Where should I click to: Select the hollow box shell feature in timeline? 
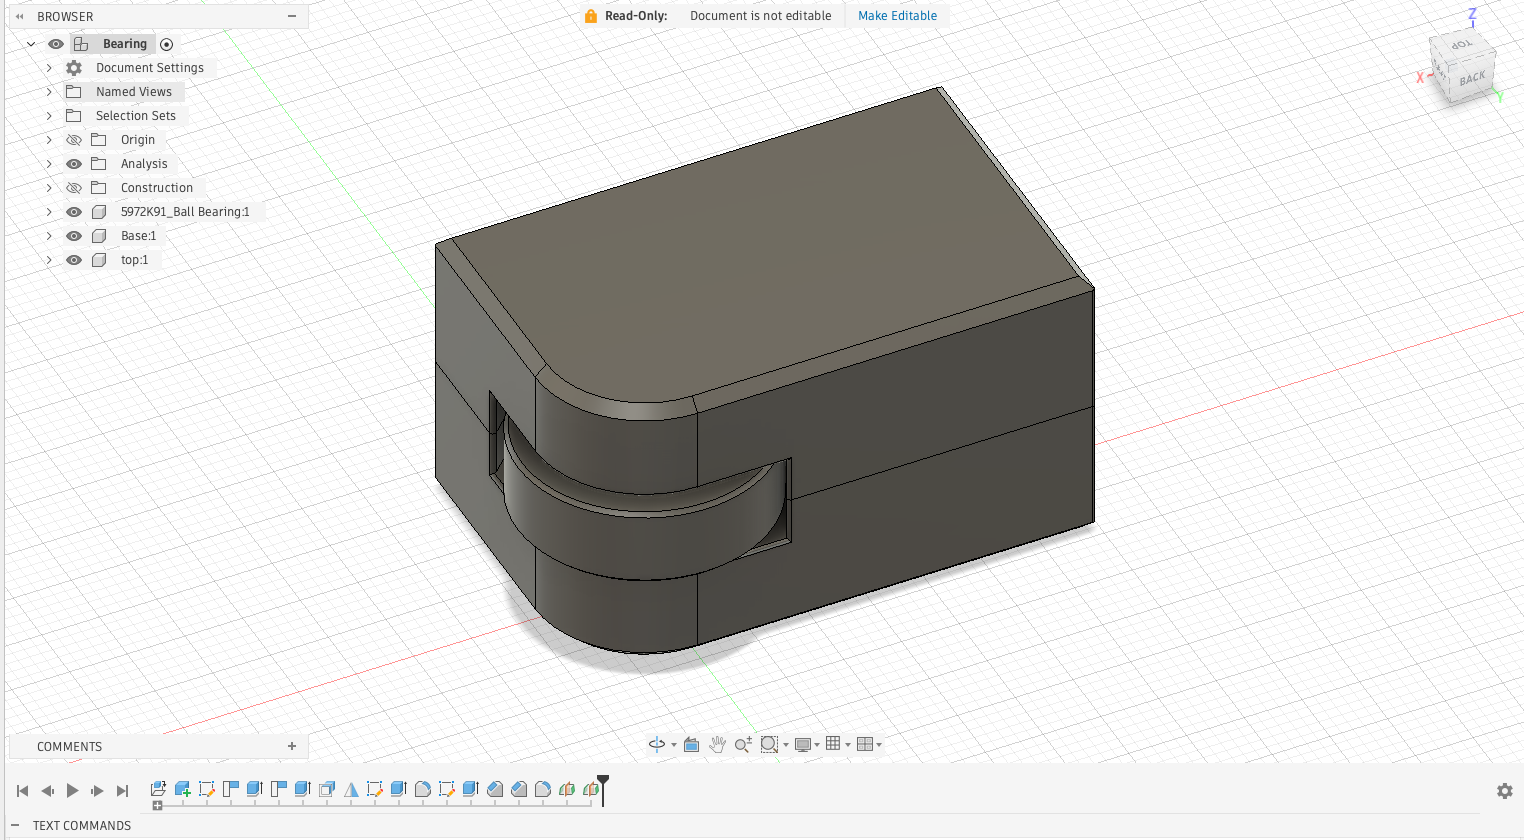(x=327, y=789)
